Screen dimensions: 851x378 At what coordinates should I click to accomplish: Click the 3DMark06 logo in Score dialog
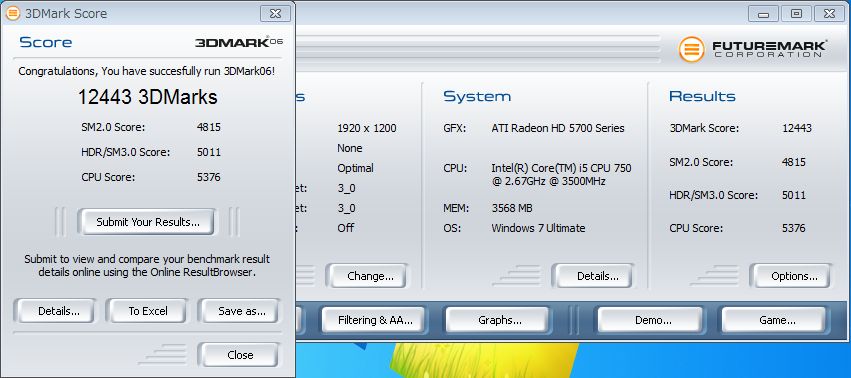[239, 42]
